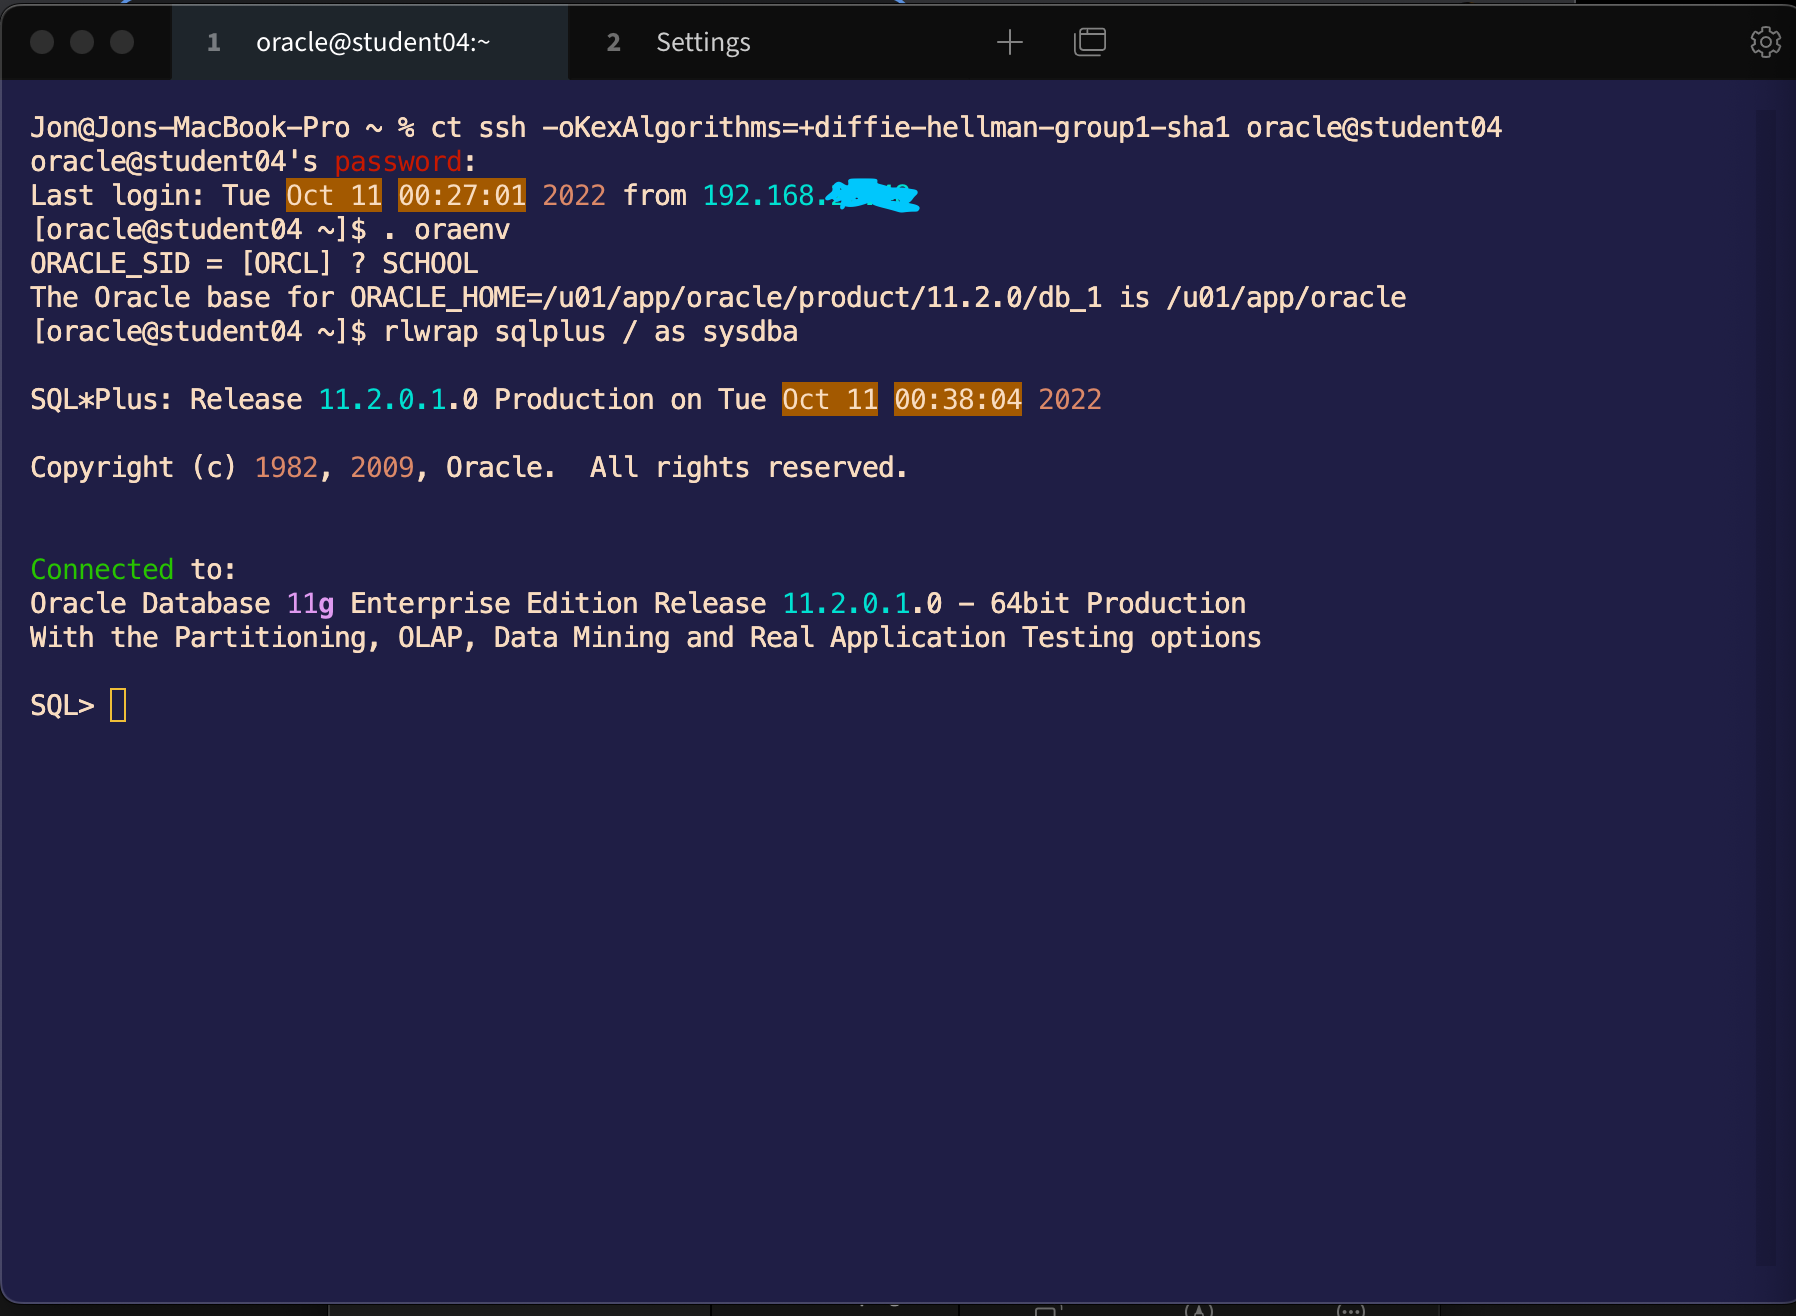Click the red close window button
This screenshot has height=1316, width=1796.
[42, 42]
